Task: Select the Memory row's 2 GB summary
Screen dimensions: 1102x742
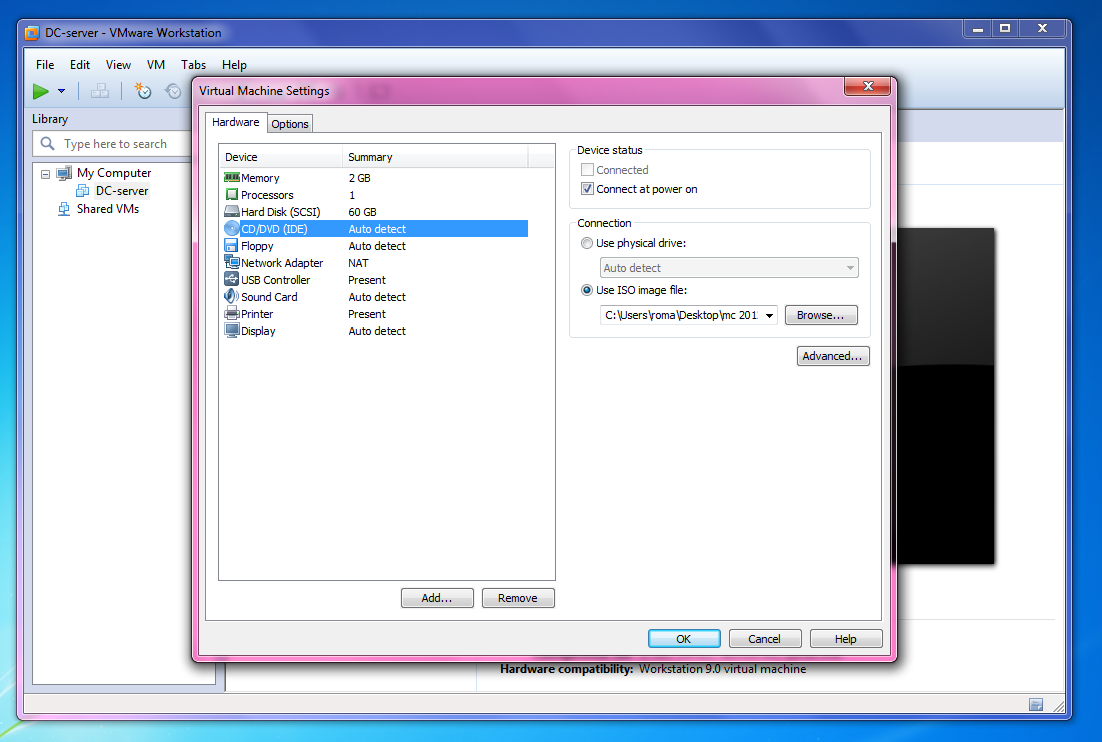Action: [360, 178]
